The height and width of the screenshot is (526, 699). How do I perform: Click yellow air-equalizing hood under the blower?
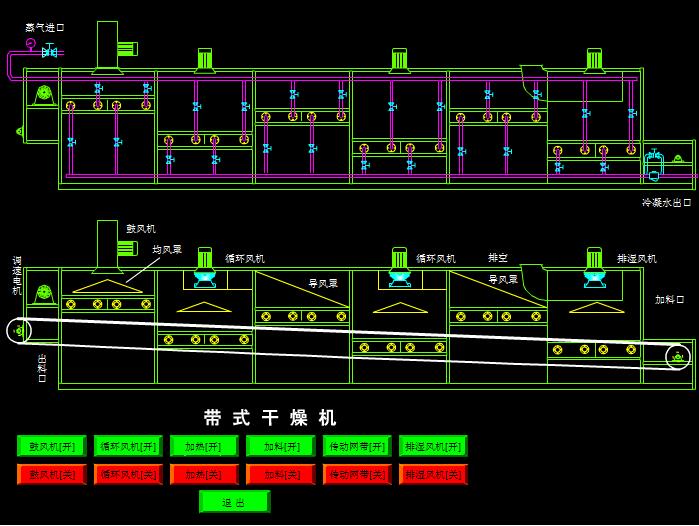[107, 286]
